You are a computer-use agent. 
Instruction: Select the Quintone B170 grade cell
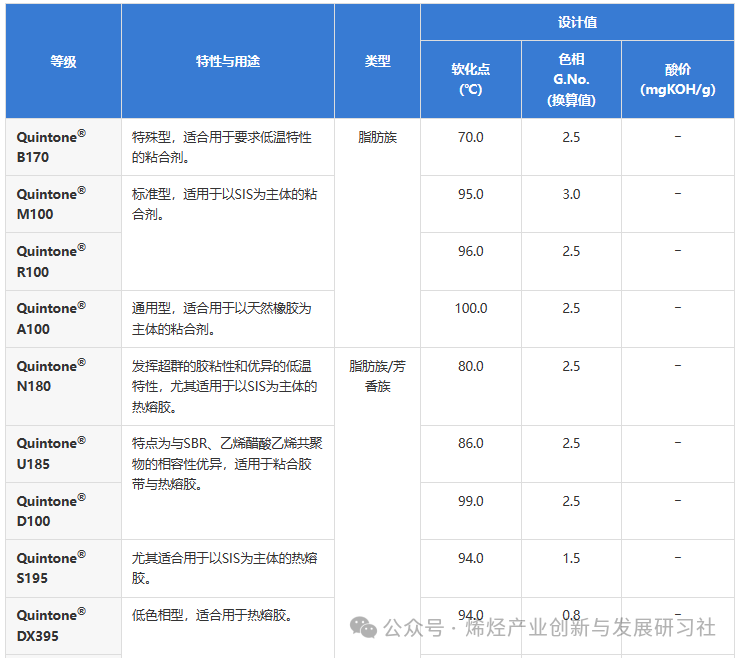pyautogui.click(x=63, y=147)
